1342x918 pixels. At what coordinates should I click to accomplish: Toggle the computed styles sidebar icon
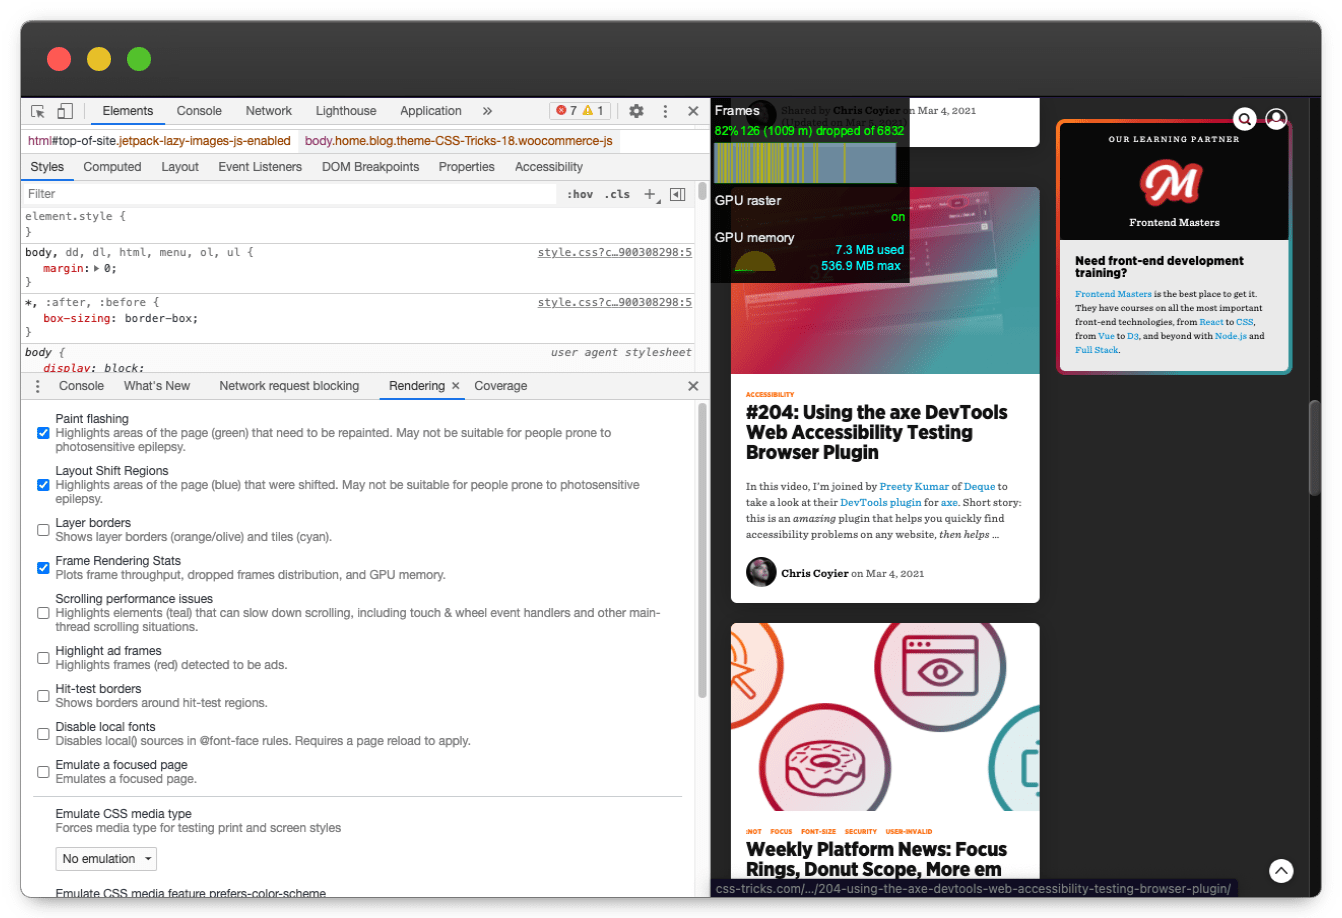[678, 194]
